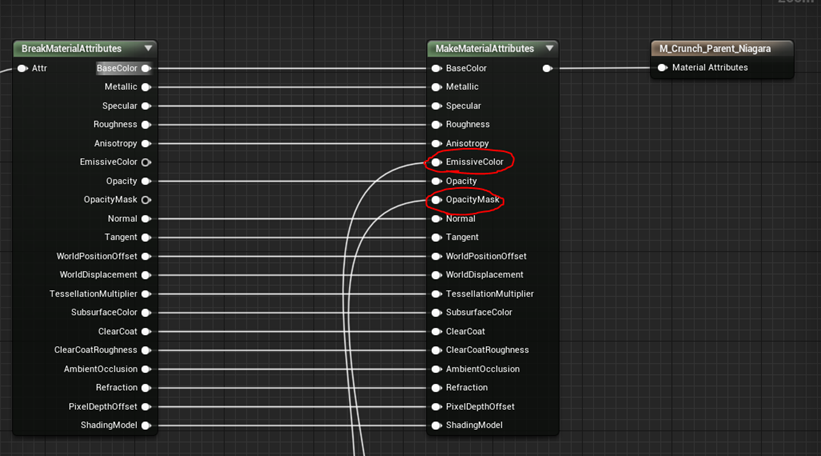
Task: Collapse the BreakMaterialAttributes node arrow
Action: 148,48
